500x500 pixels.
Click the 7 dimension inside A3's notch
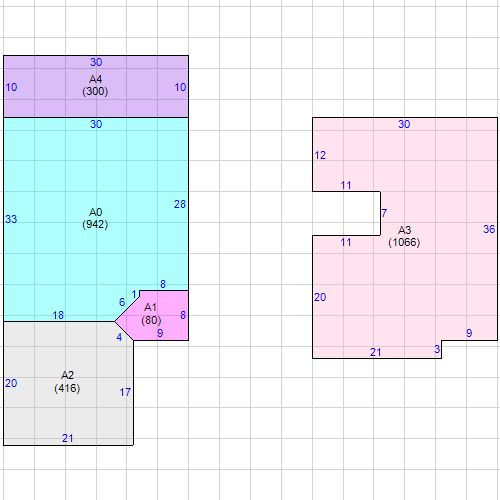coord(384,213)
